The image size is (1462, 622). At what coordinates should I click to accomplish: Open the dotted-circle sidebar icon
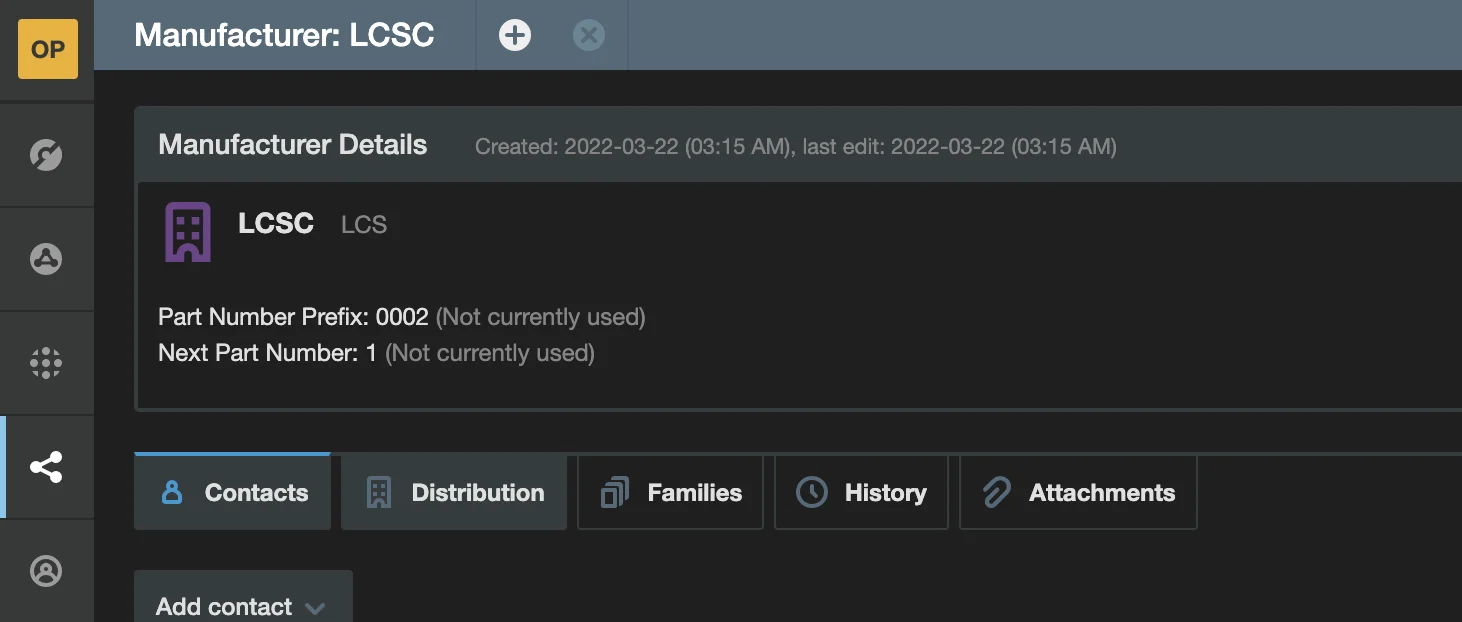point(46,363)
